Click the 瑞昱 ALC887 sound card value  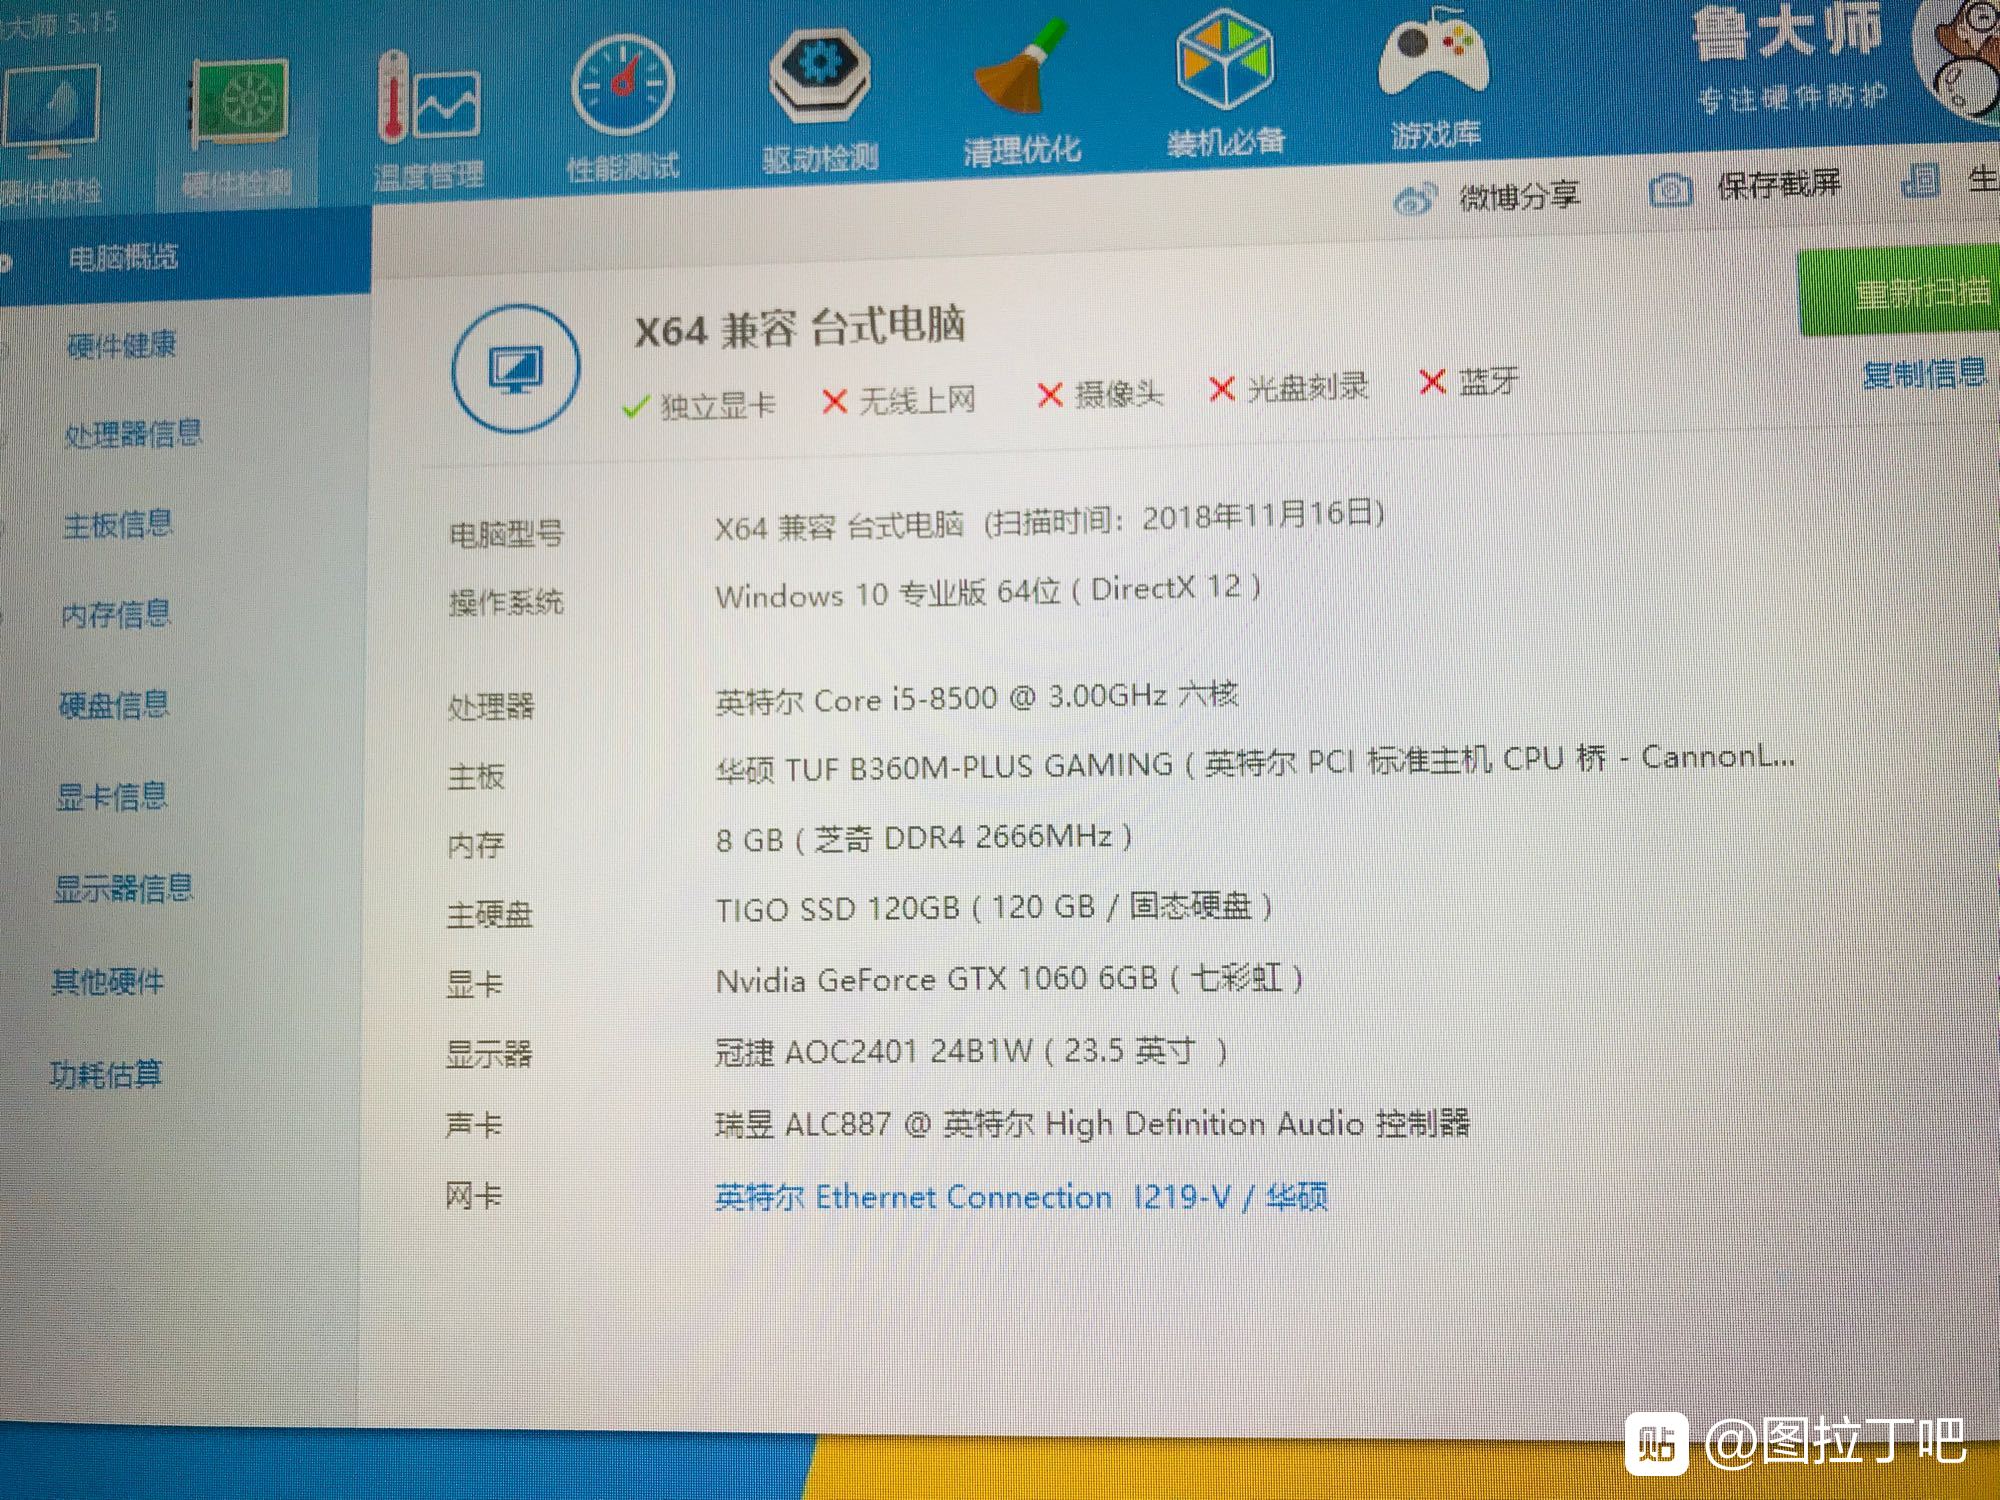point(1092,1124)
